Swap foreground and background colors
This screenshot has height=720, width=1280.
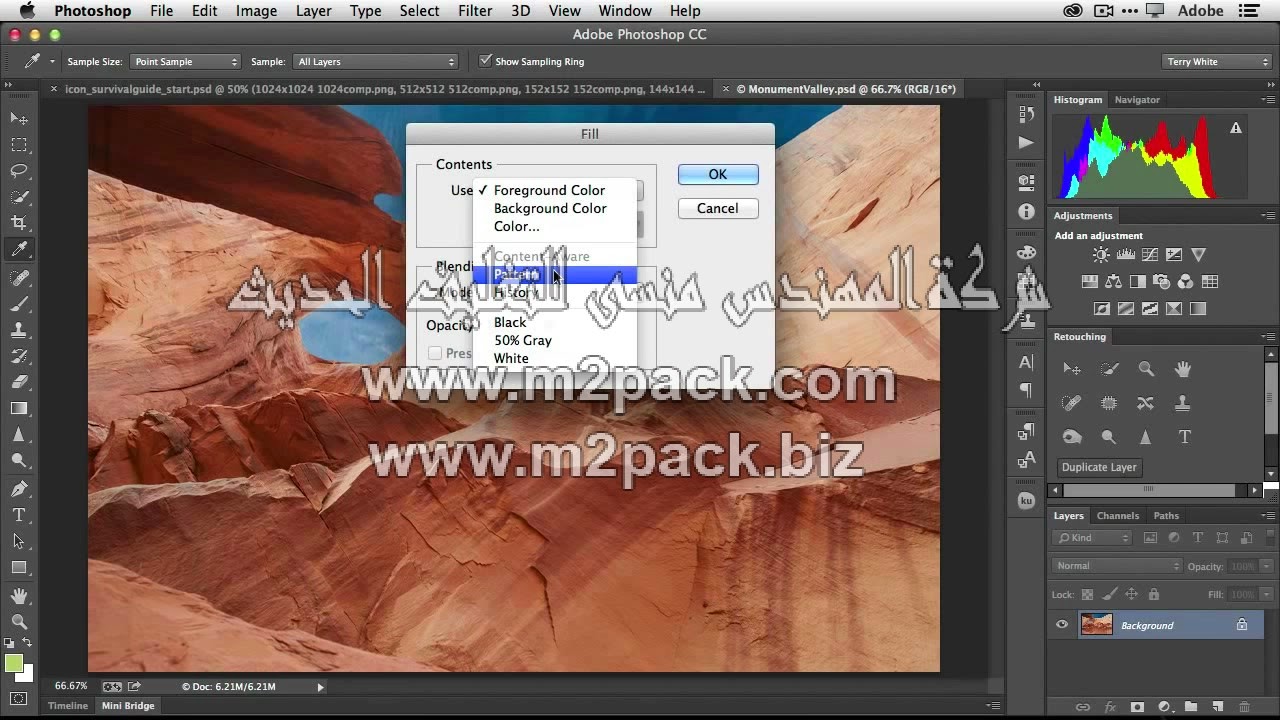tap(27, 643)
